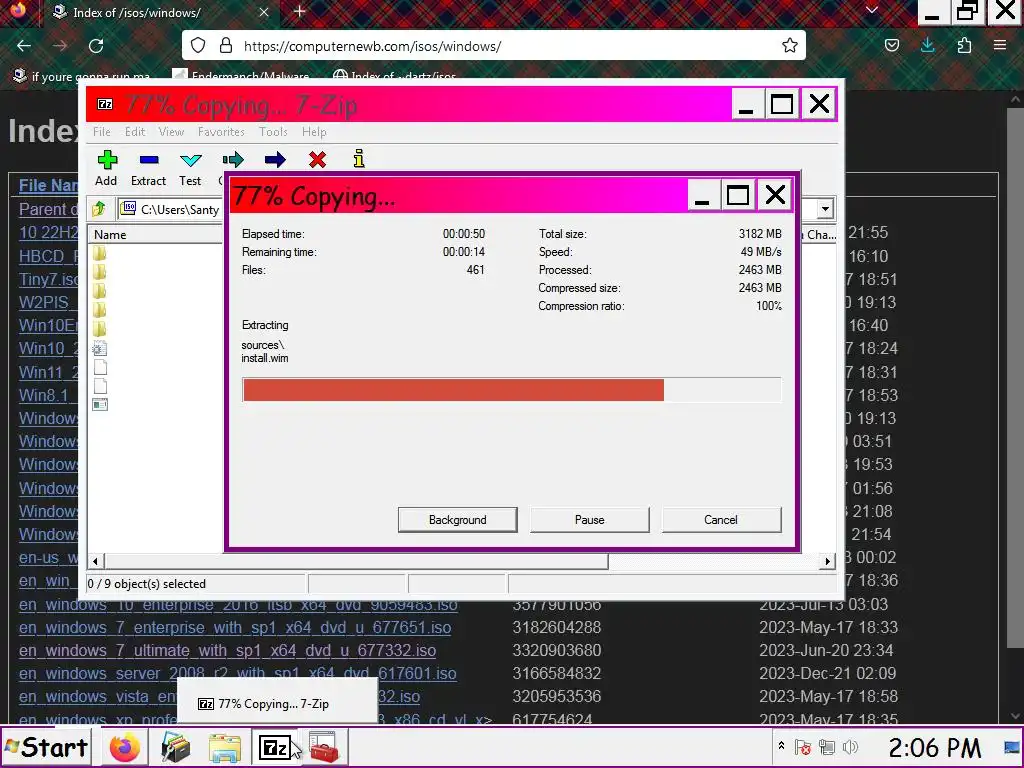The height and width of the screenshot is (768, 1024).
Task: Click the red Delete X icon in 7-Zip
Action: (x=317, y=160)
